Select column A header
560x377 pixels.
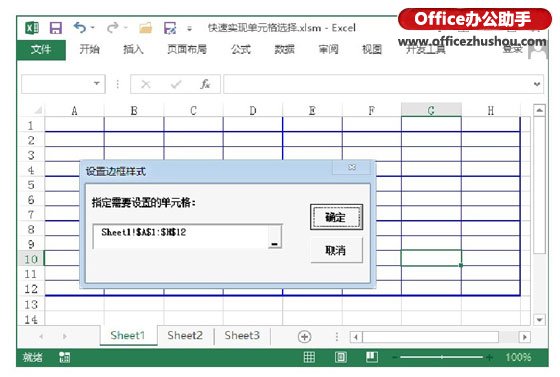click(74, 110)
